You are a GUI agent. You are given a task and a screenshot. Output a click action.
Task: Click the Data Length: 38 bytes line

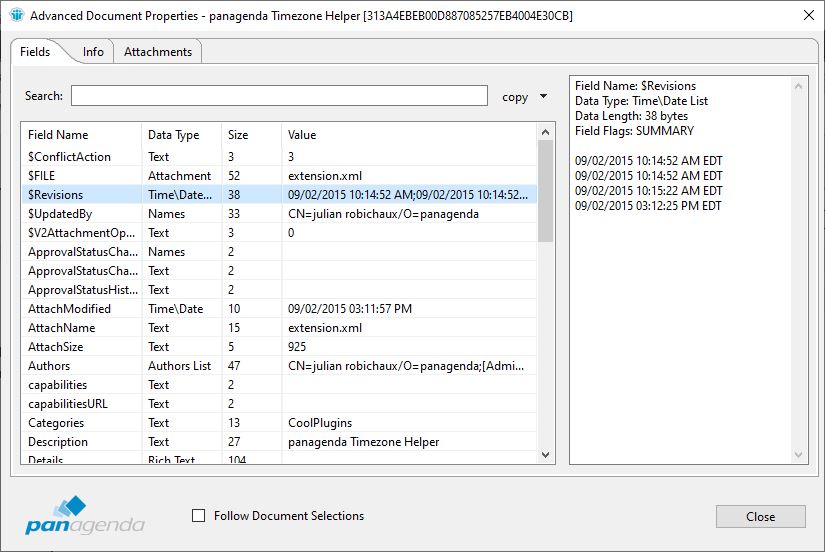click(x=631, y=116)
